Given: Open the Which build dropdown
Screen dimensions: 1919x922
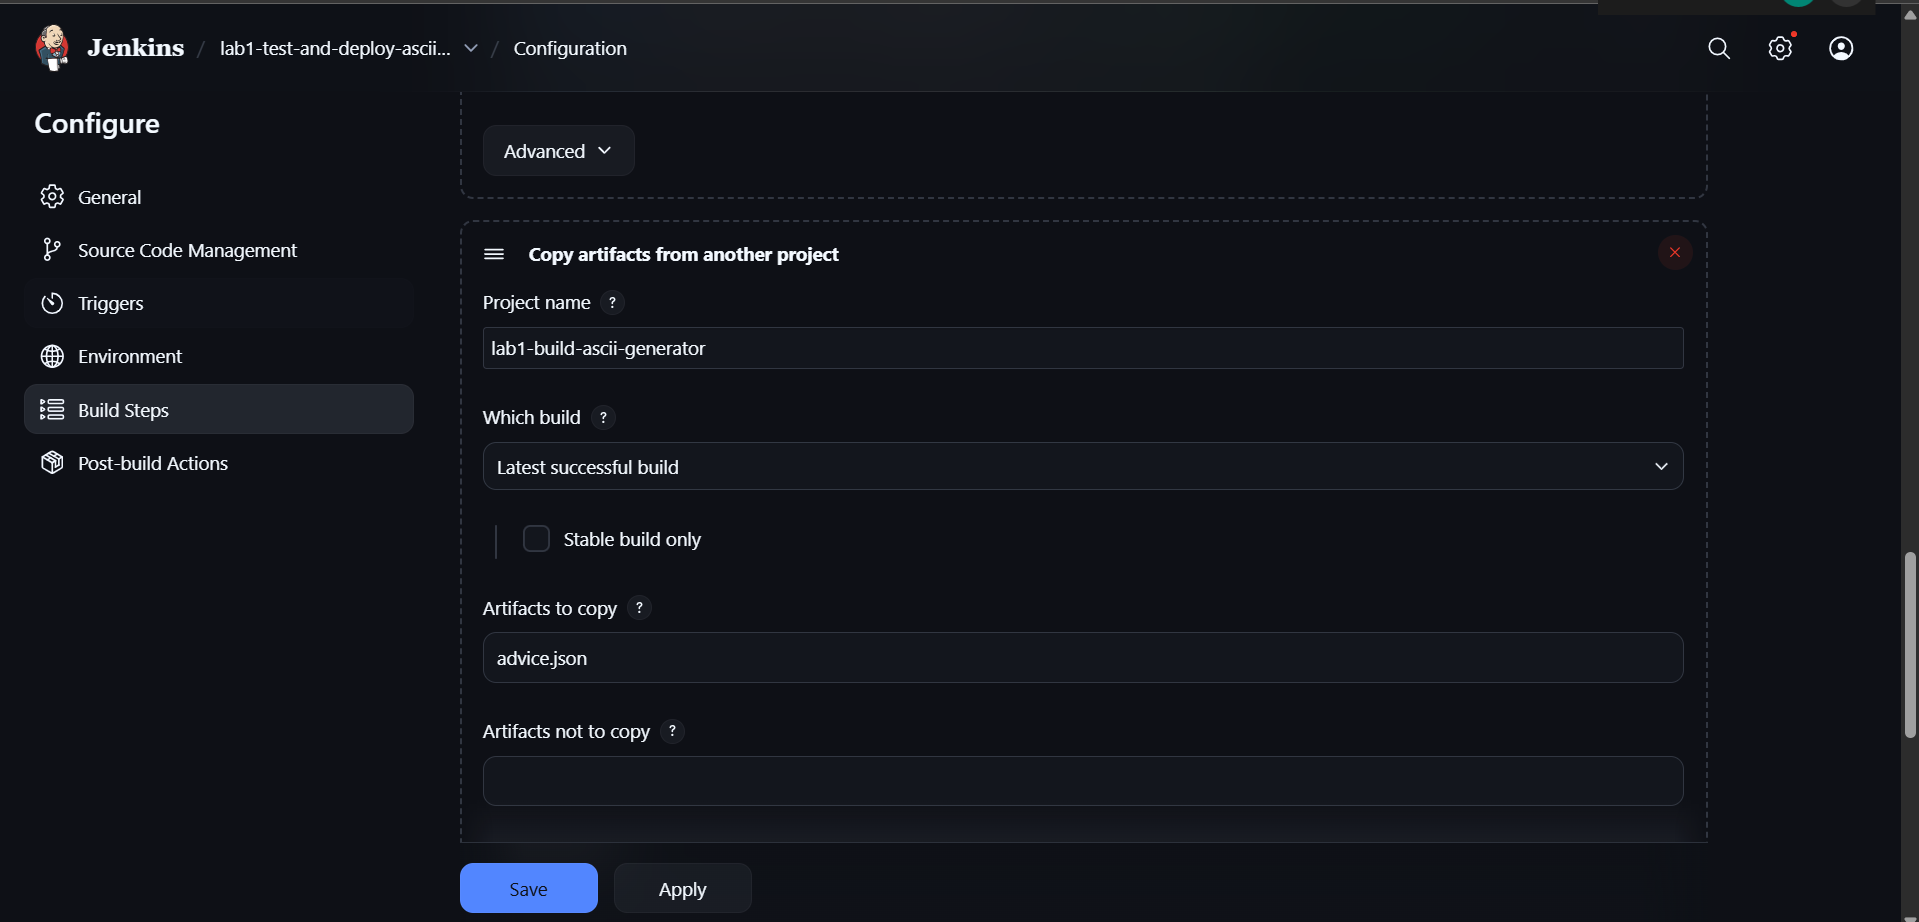Looking at the screenshot, I should [x=1082, y=467].
